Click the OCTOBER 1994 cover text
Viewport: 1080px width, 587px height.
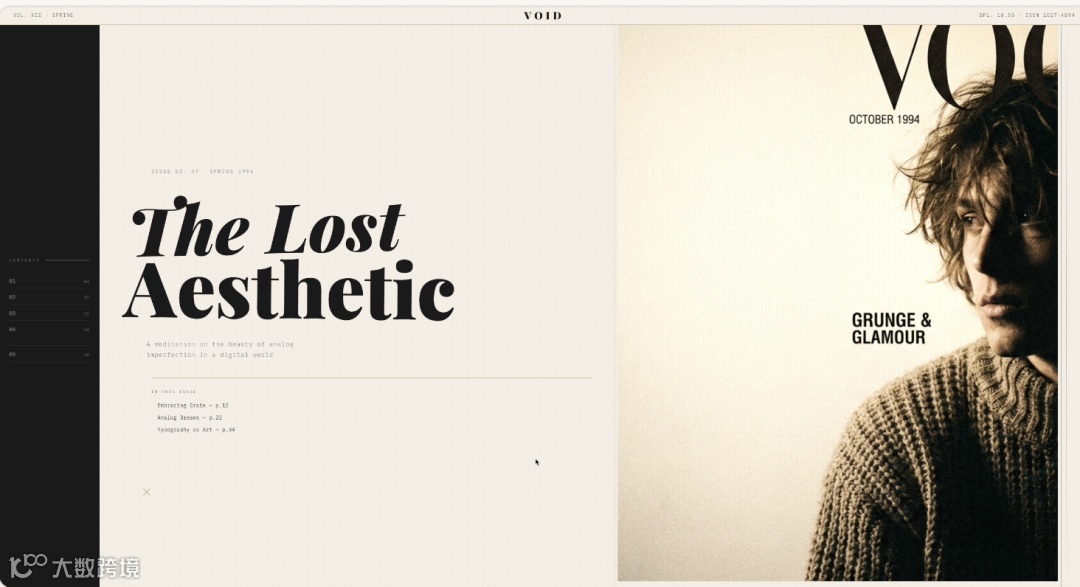point(884,119)
